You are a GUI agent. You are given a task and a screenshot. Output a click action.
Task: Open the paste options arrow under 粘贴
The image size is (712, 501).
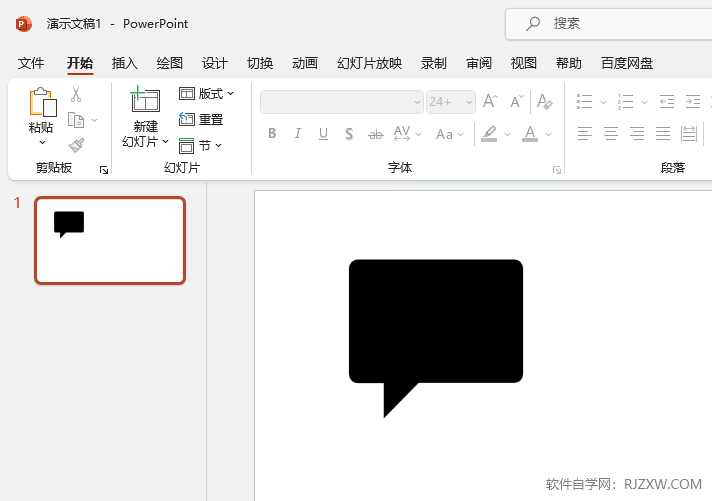(x=42, y=142)
